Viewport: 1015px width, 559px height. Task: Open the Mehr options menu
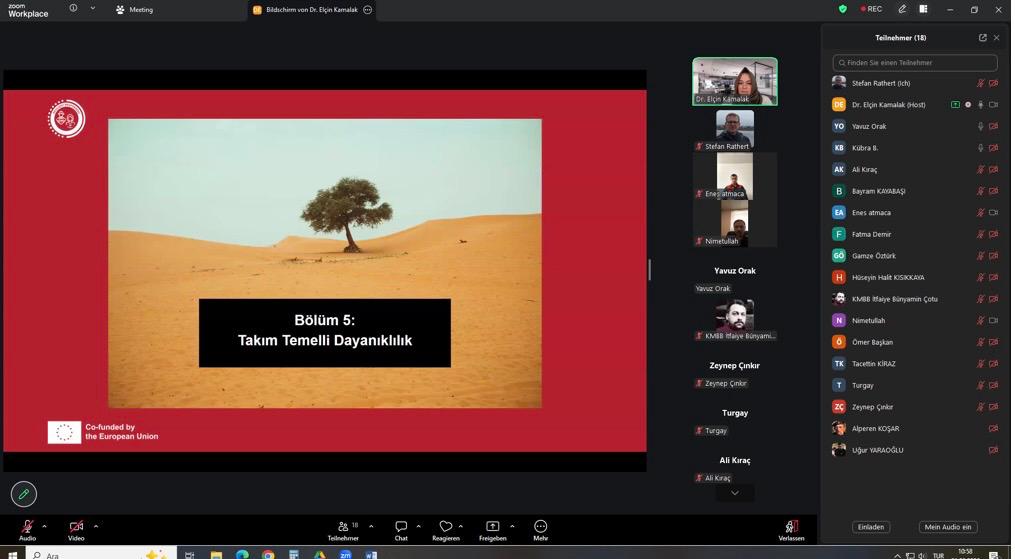pos(540,527)
